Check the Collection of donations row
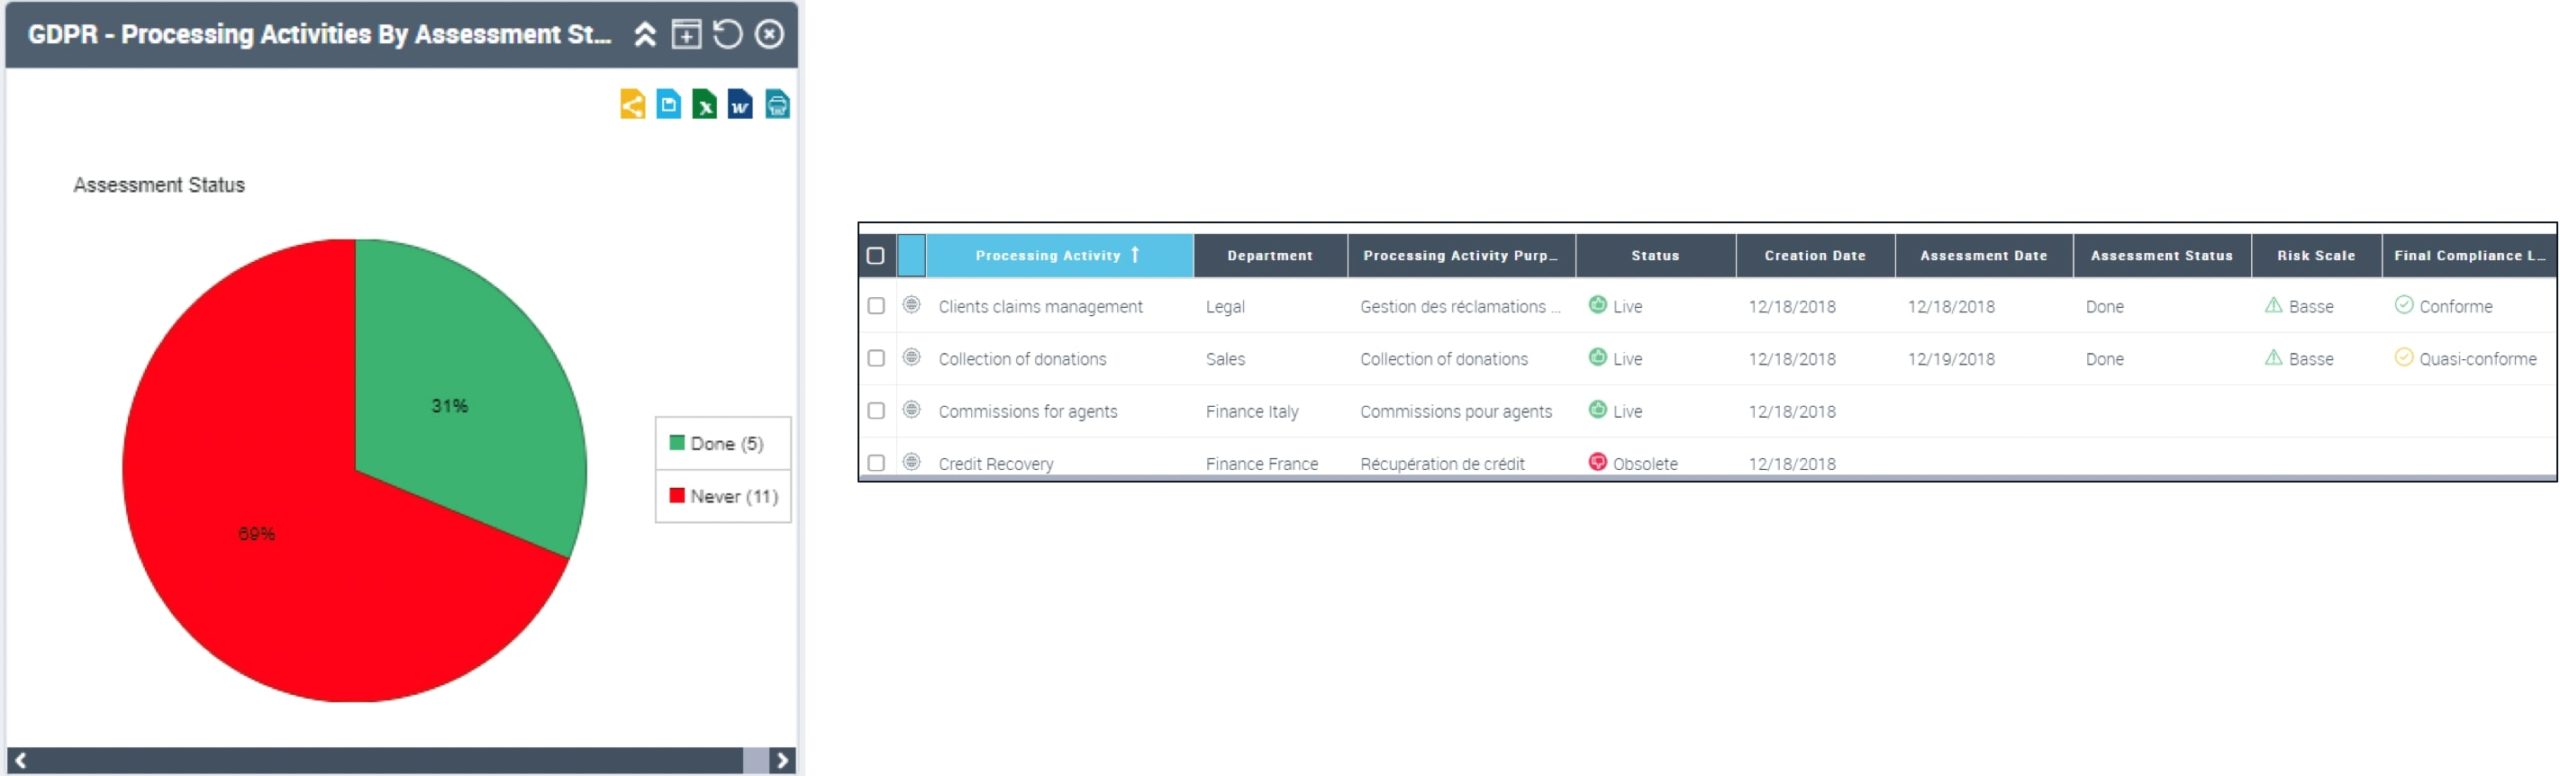The width and height of the screenshot is (2560, 776). click(x=876, y=358)
